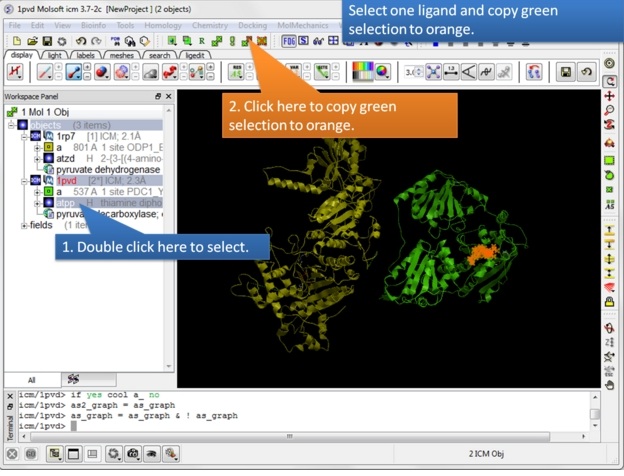Open the rainbow color palette icon
This screenshot has width=624, height=476.
(378, 72)
